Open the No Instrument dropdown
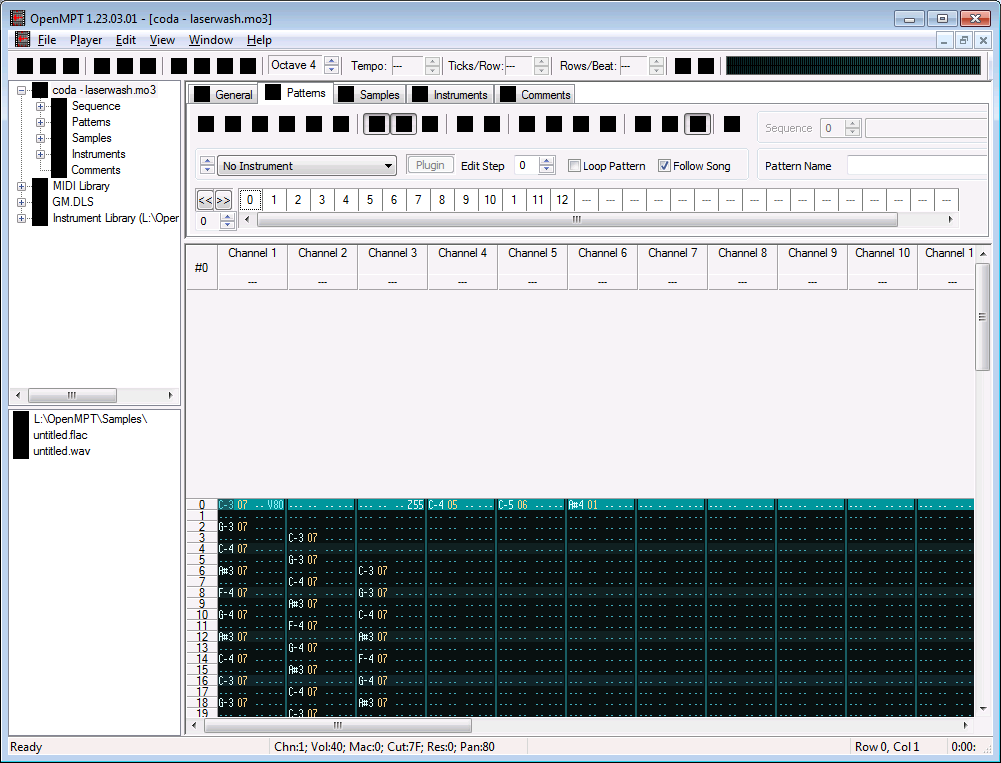1001x763 pixels. click(x=308, y=166)
